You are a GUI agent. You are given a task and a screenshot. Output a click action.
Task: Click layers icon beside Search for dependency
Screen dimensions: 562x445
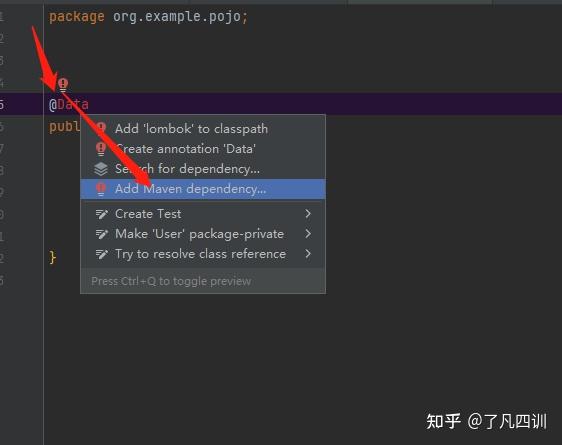[101, 169]
